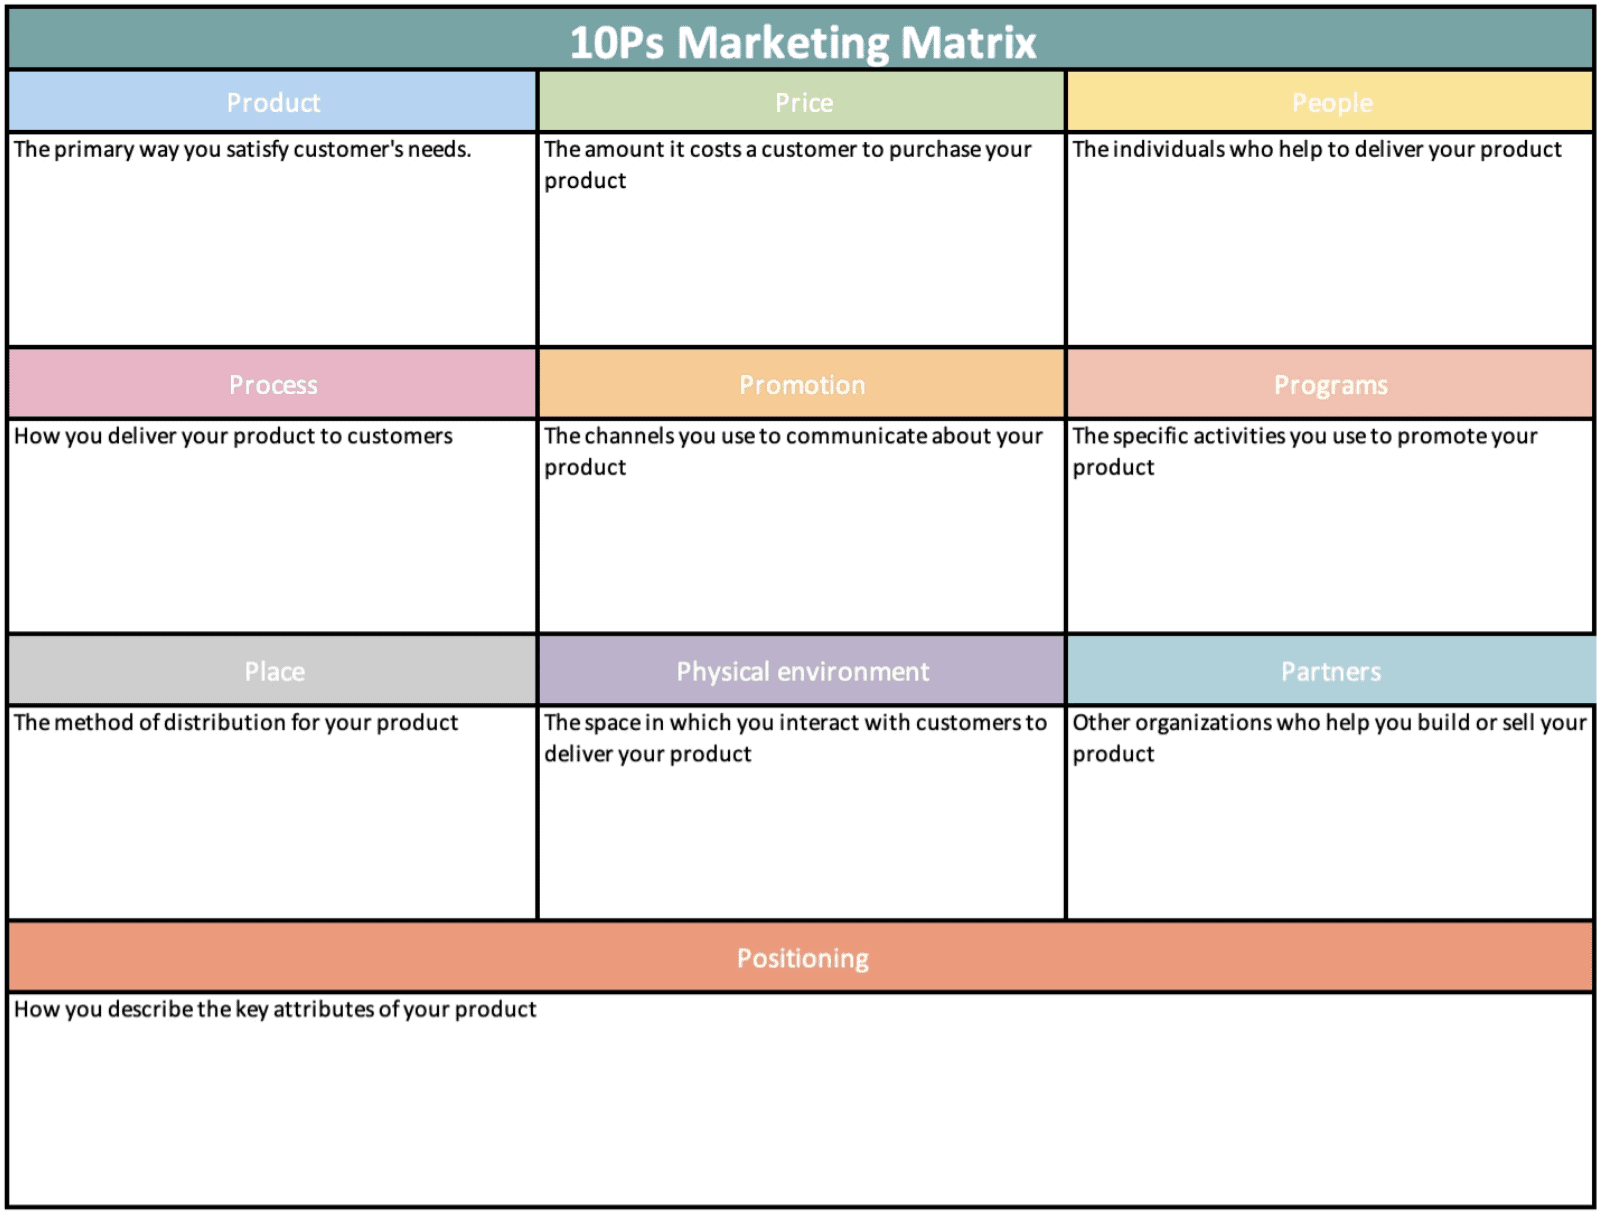Select the green Price header cell
1602x1212 pixels.
click(x=802, y=102)
